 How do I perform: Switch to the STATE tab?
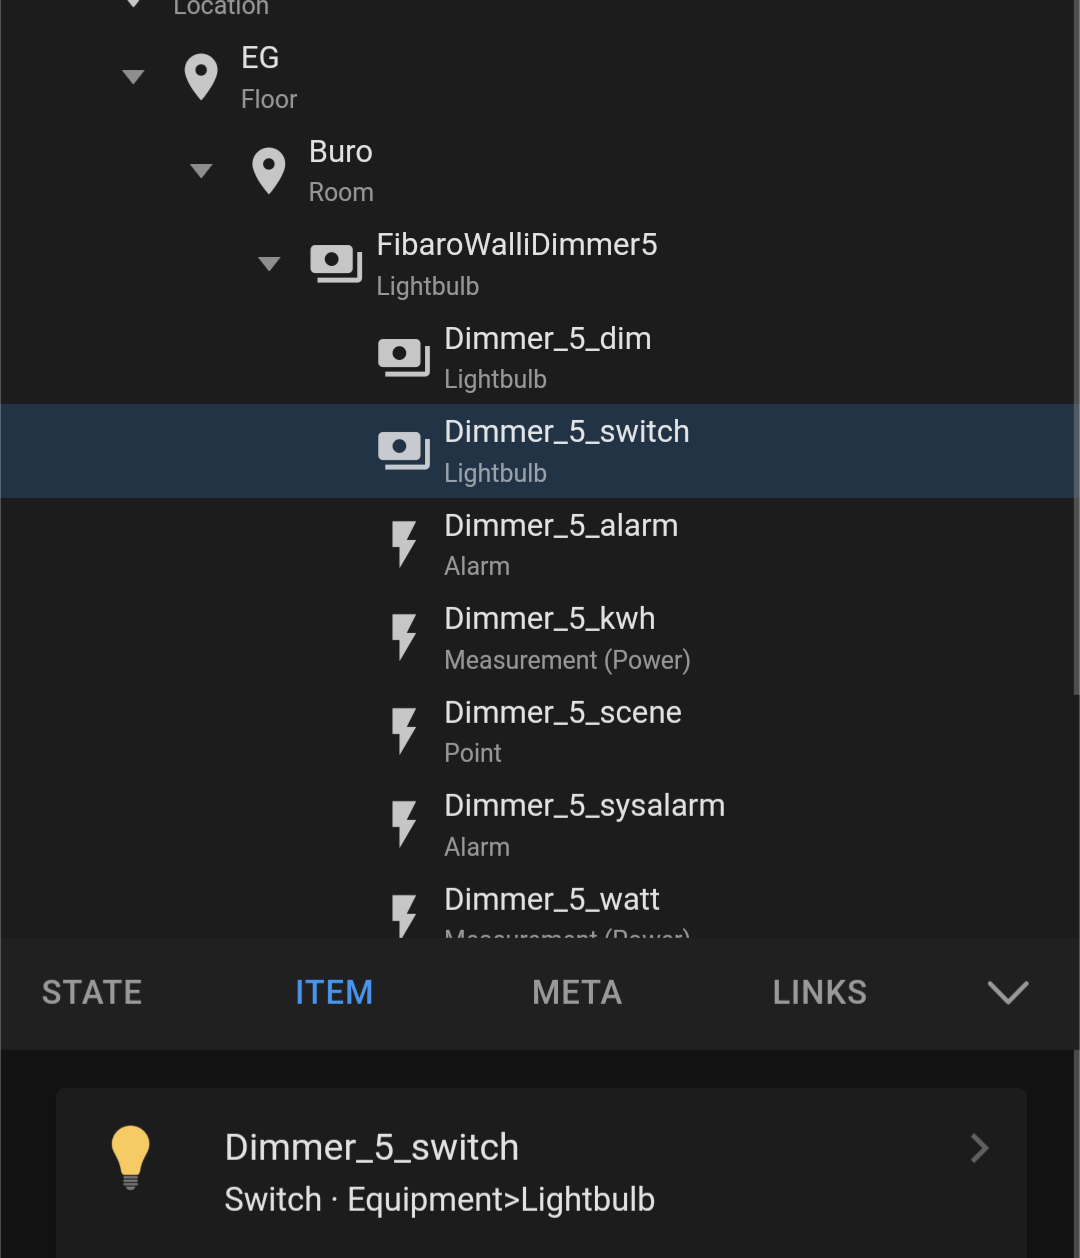(x=92, y=992)
